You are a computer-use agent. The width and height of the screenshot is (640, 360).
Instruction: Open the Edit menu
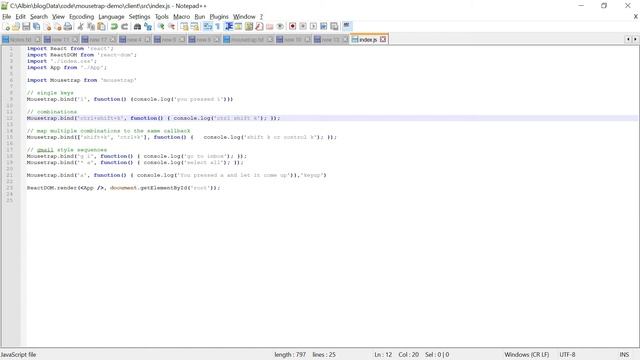pos(20,17)
